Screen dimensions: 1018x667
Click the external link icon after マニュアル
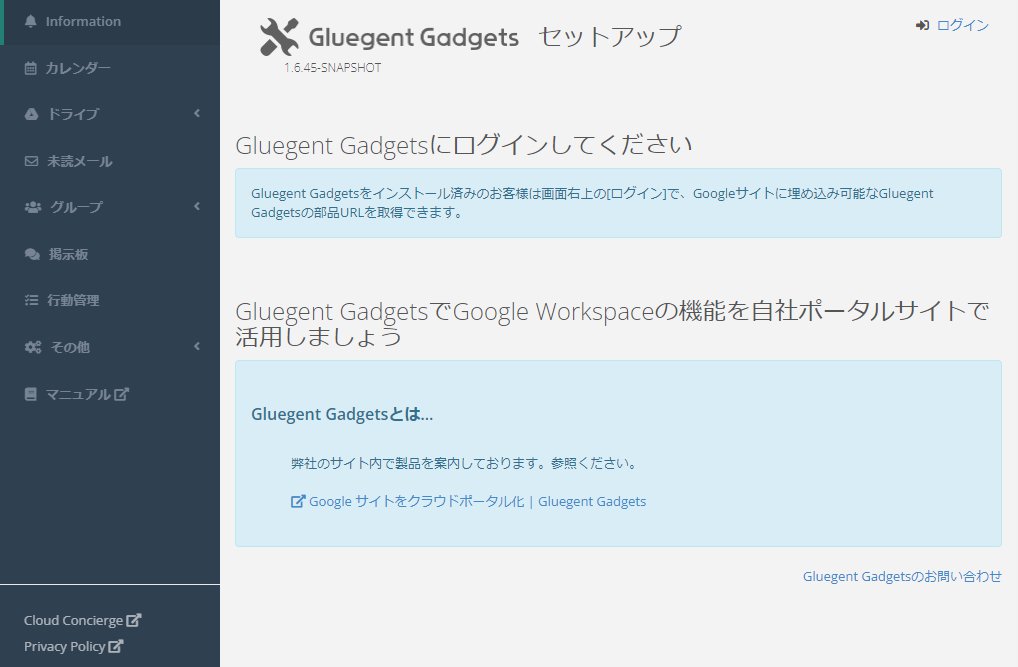click(121, 394)
